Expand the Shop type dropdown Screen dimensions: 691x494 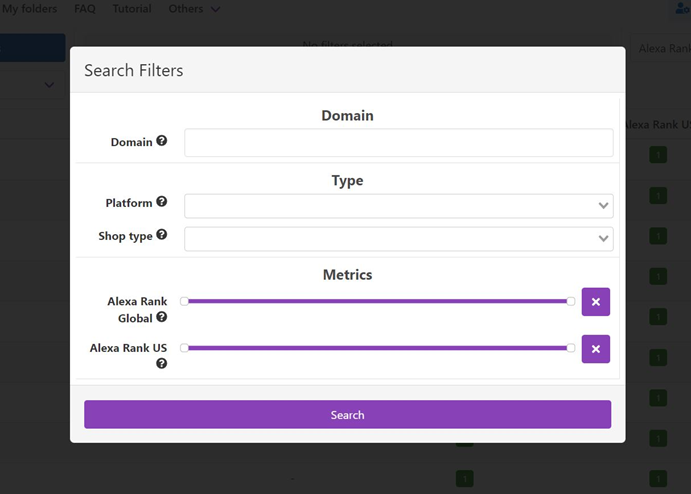click(398, 239)
